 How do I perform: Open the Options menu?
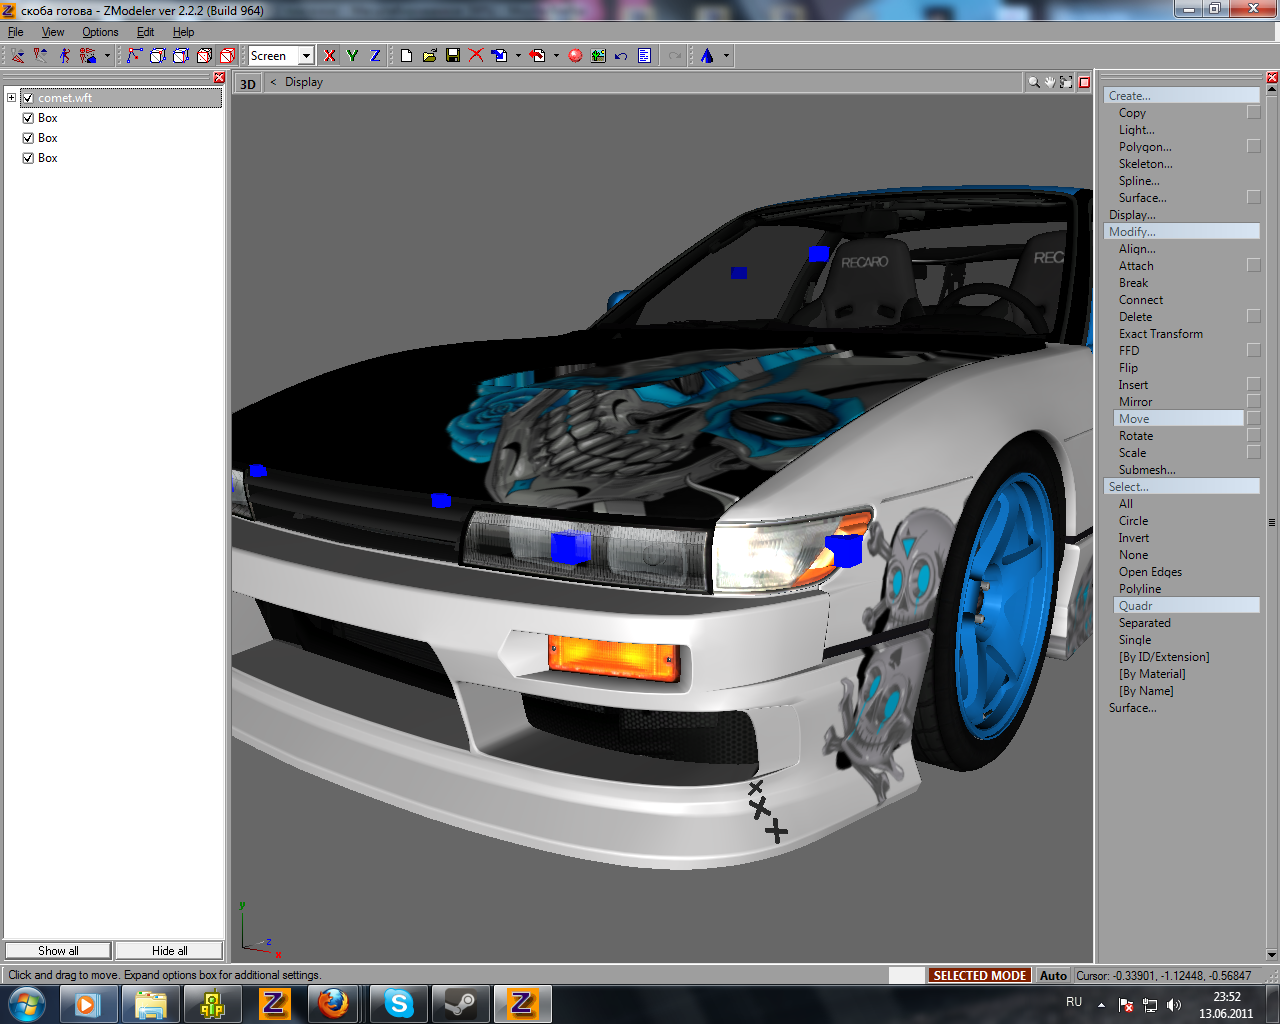(100, 32)
